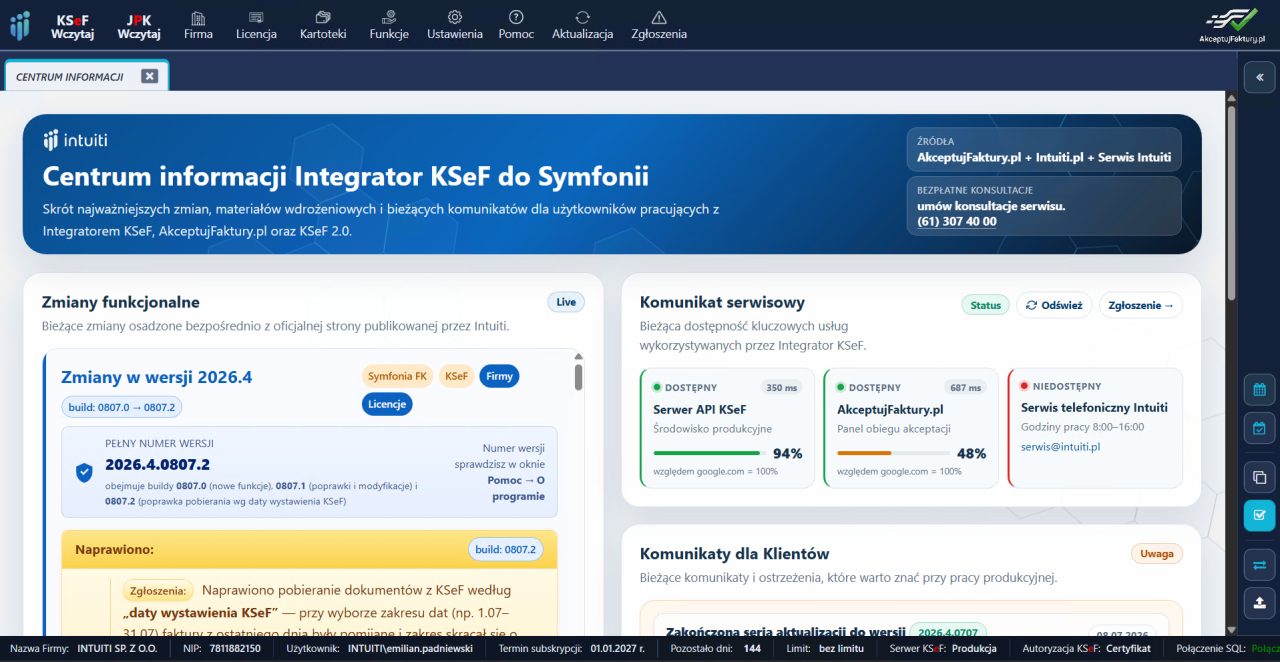Click the AkceptujFaktury.pl status card
The height and width of the screenshot is (662, 1280).
tap(911, 428)
